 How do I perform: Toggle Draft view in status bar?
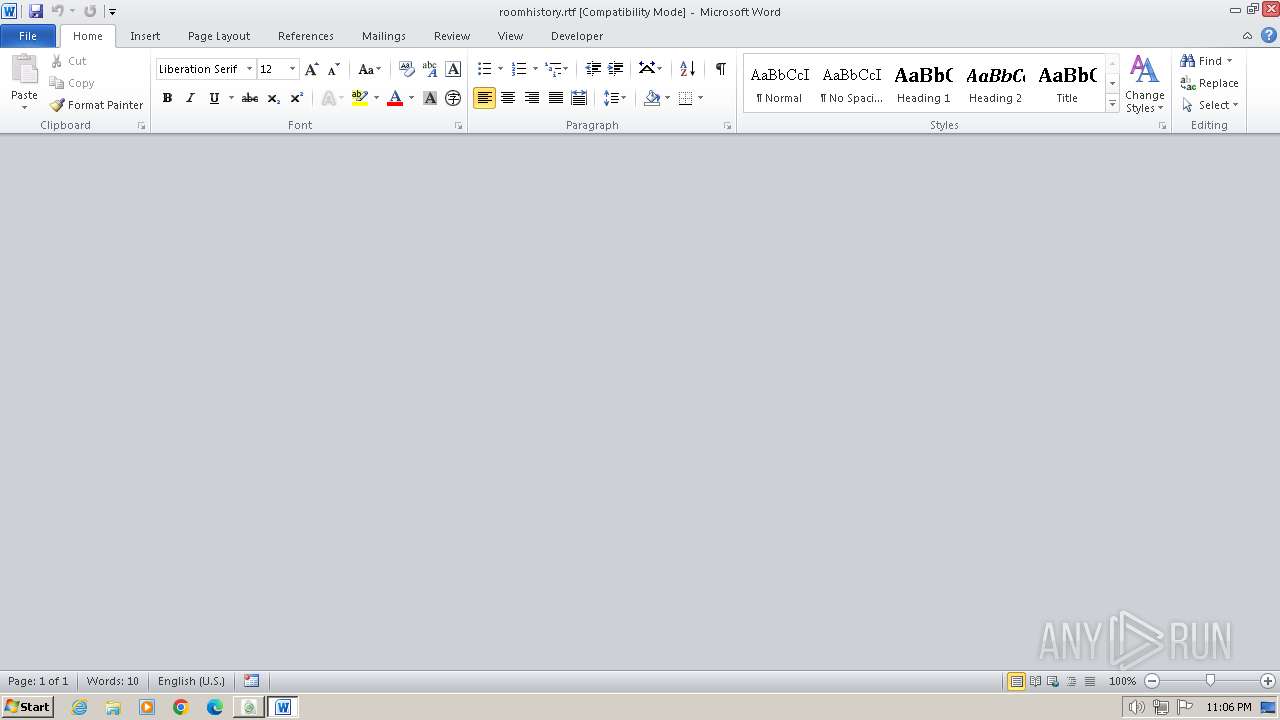1090,681
